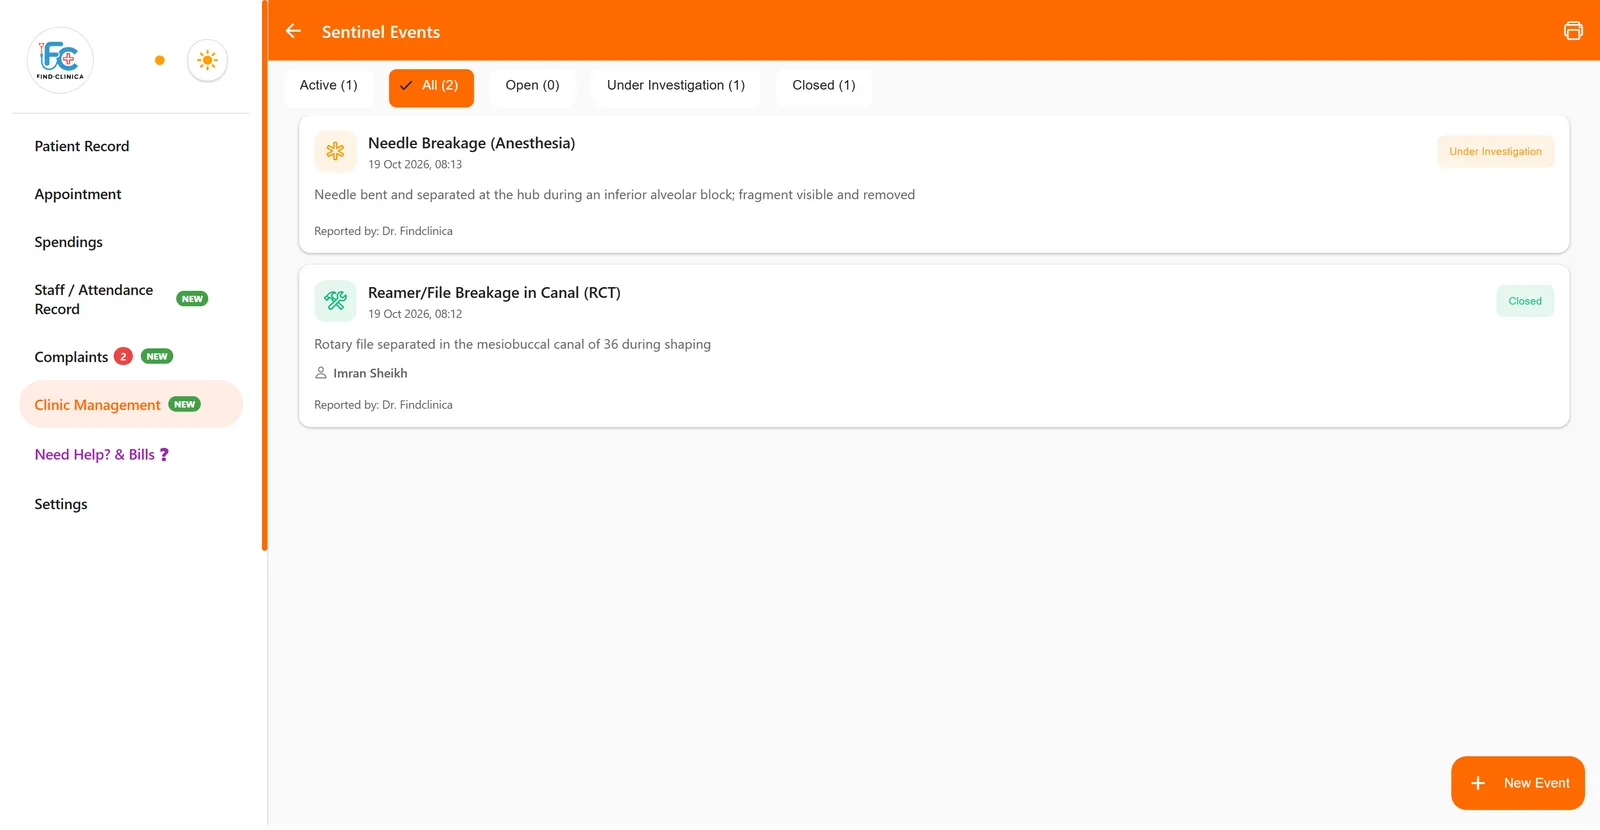Click the date 19 Oct 2026, 08:13
The height and width of the screenshot is (830, 1600).
pos(415,165)
